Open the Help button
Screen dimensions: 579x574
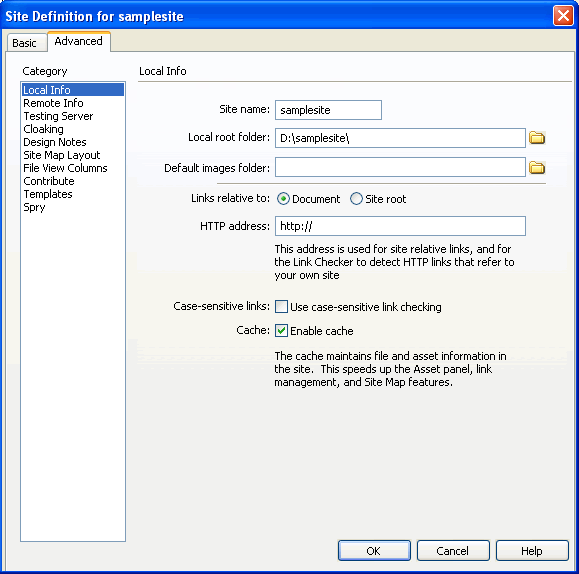[532, 551]
